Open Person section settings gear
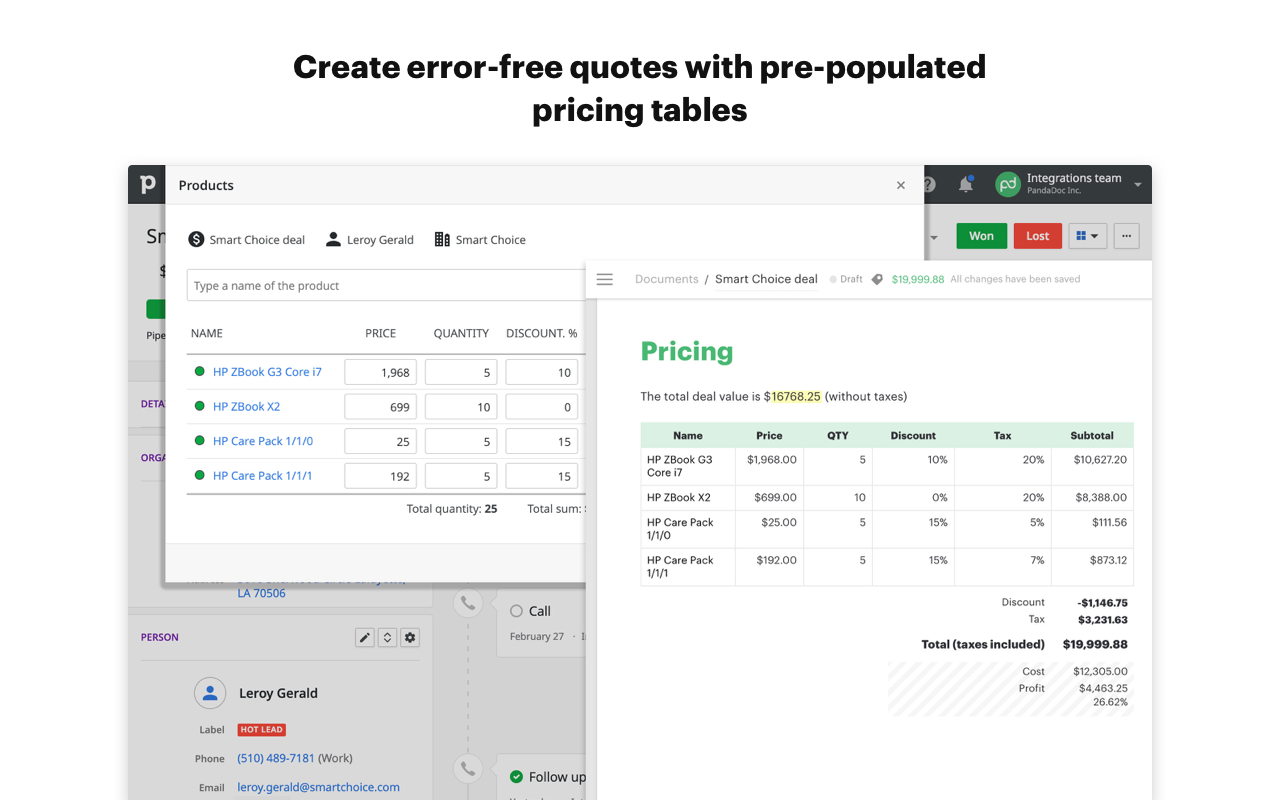 [x=410, y=637]
